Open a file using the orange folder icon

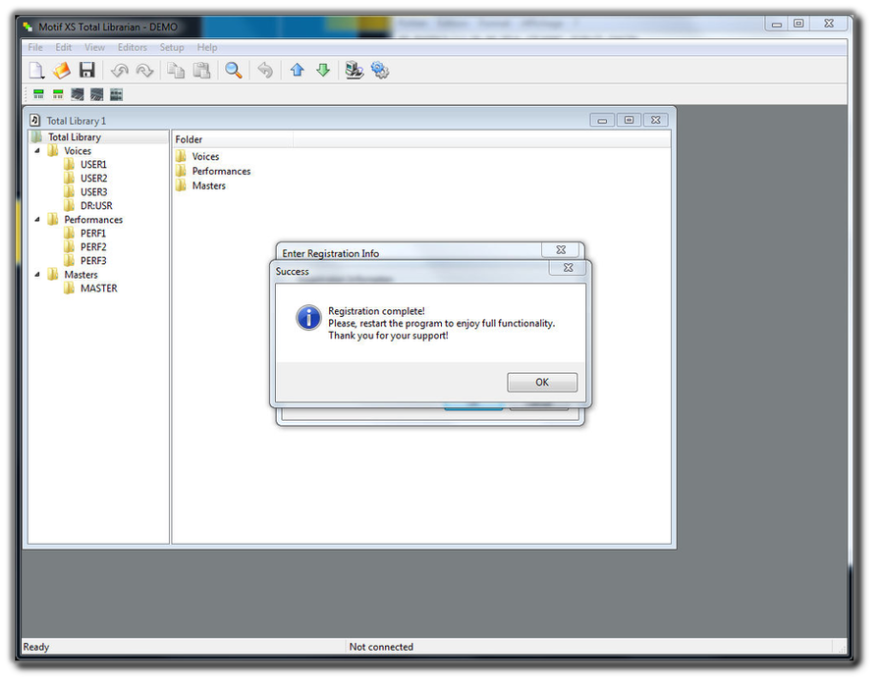(x=62, y=71)
